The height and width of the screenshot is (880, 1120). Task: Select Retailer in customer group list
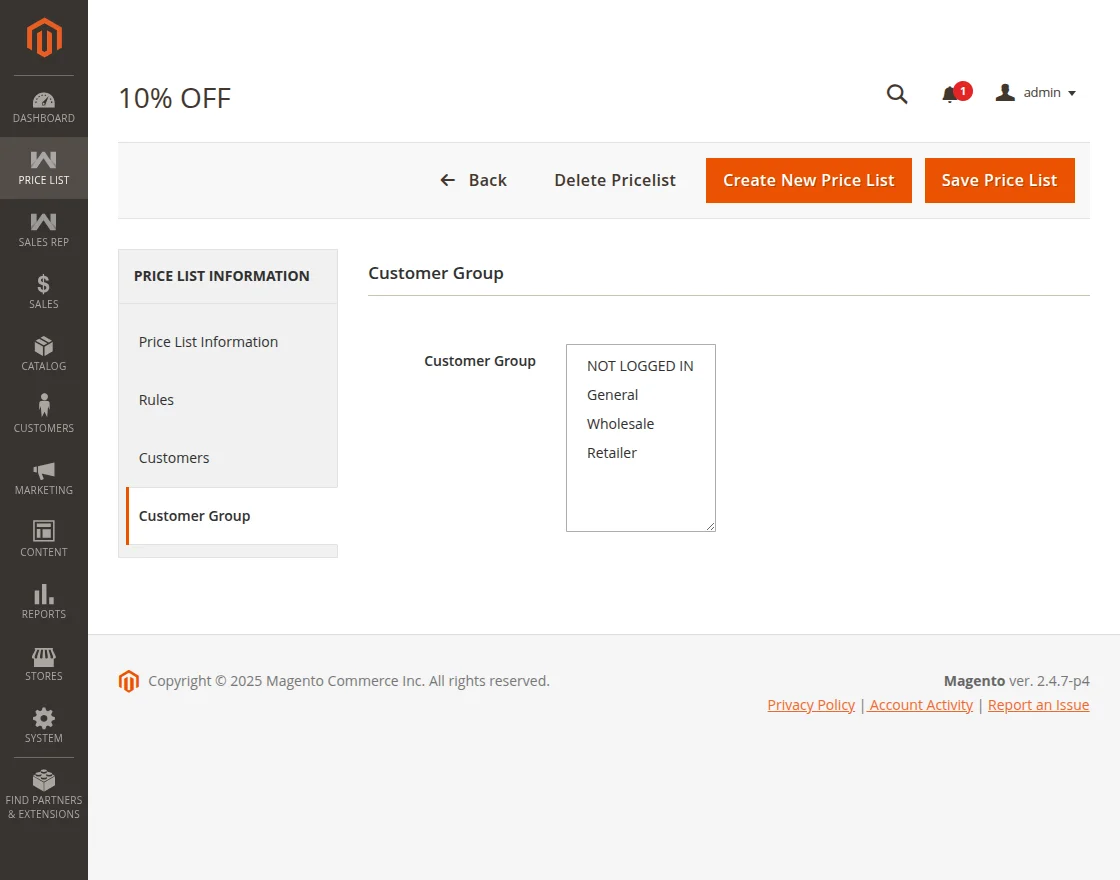640,453
